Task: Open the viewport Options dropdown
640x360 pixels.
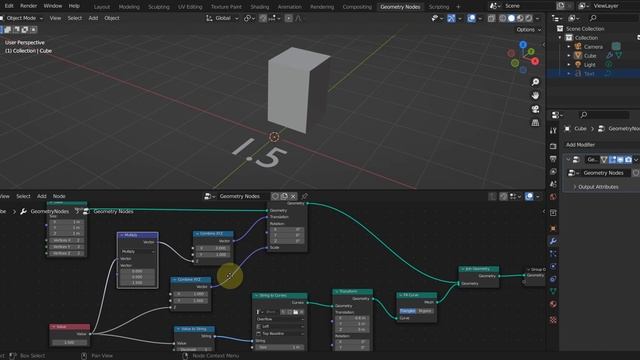Action: (x=529, y=30)
